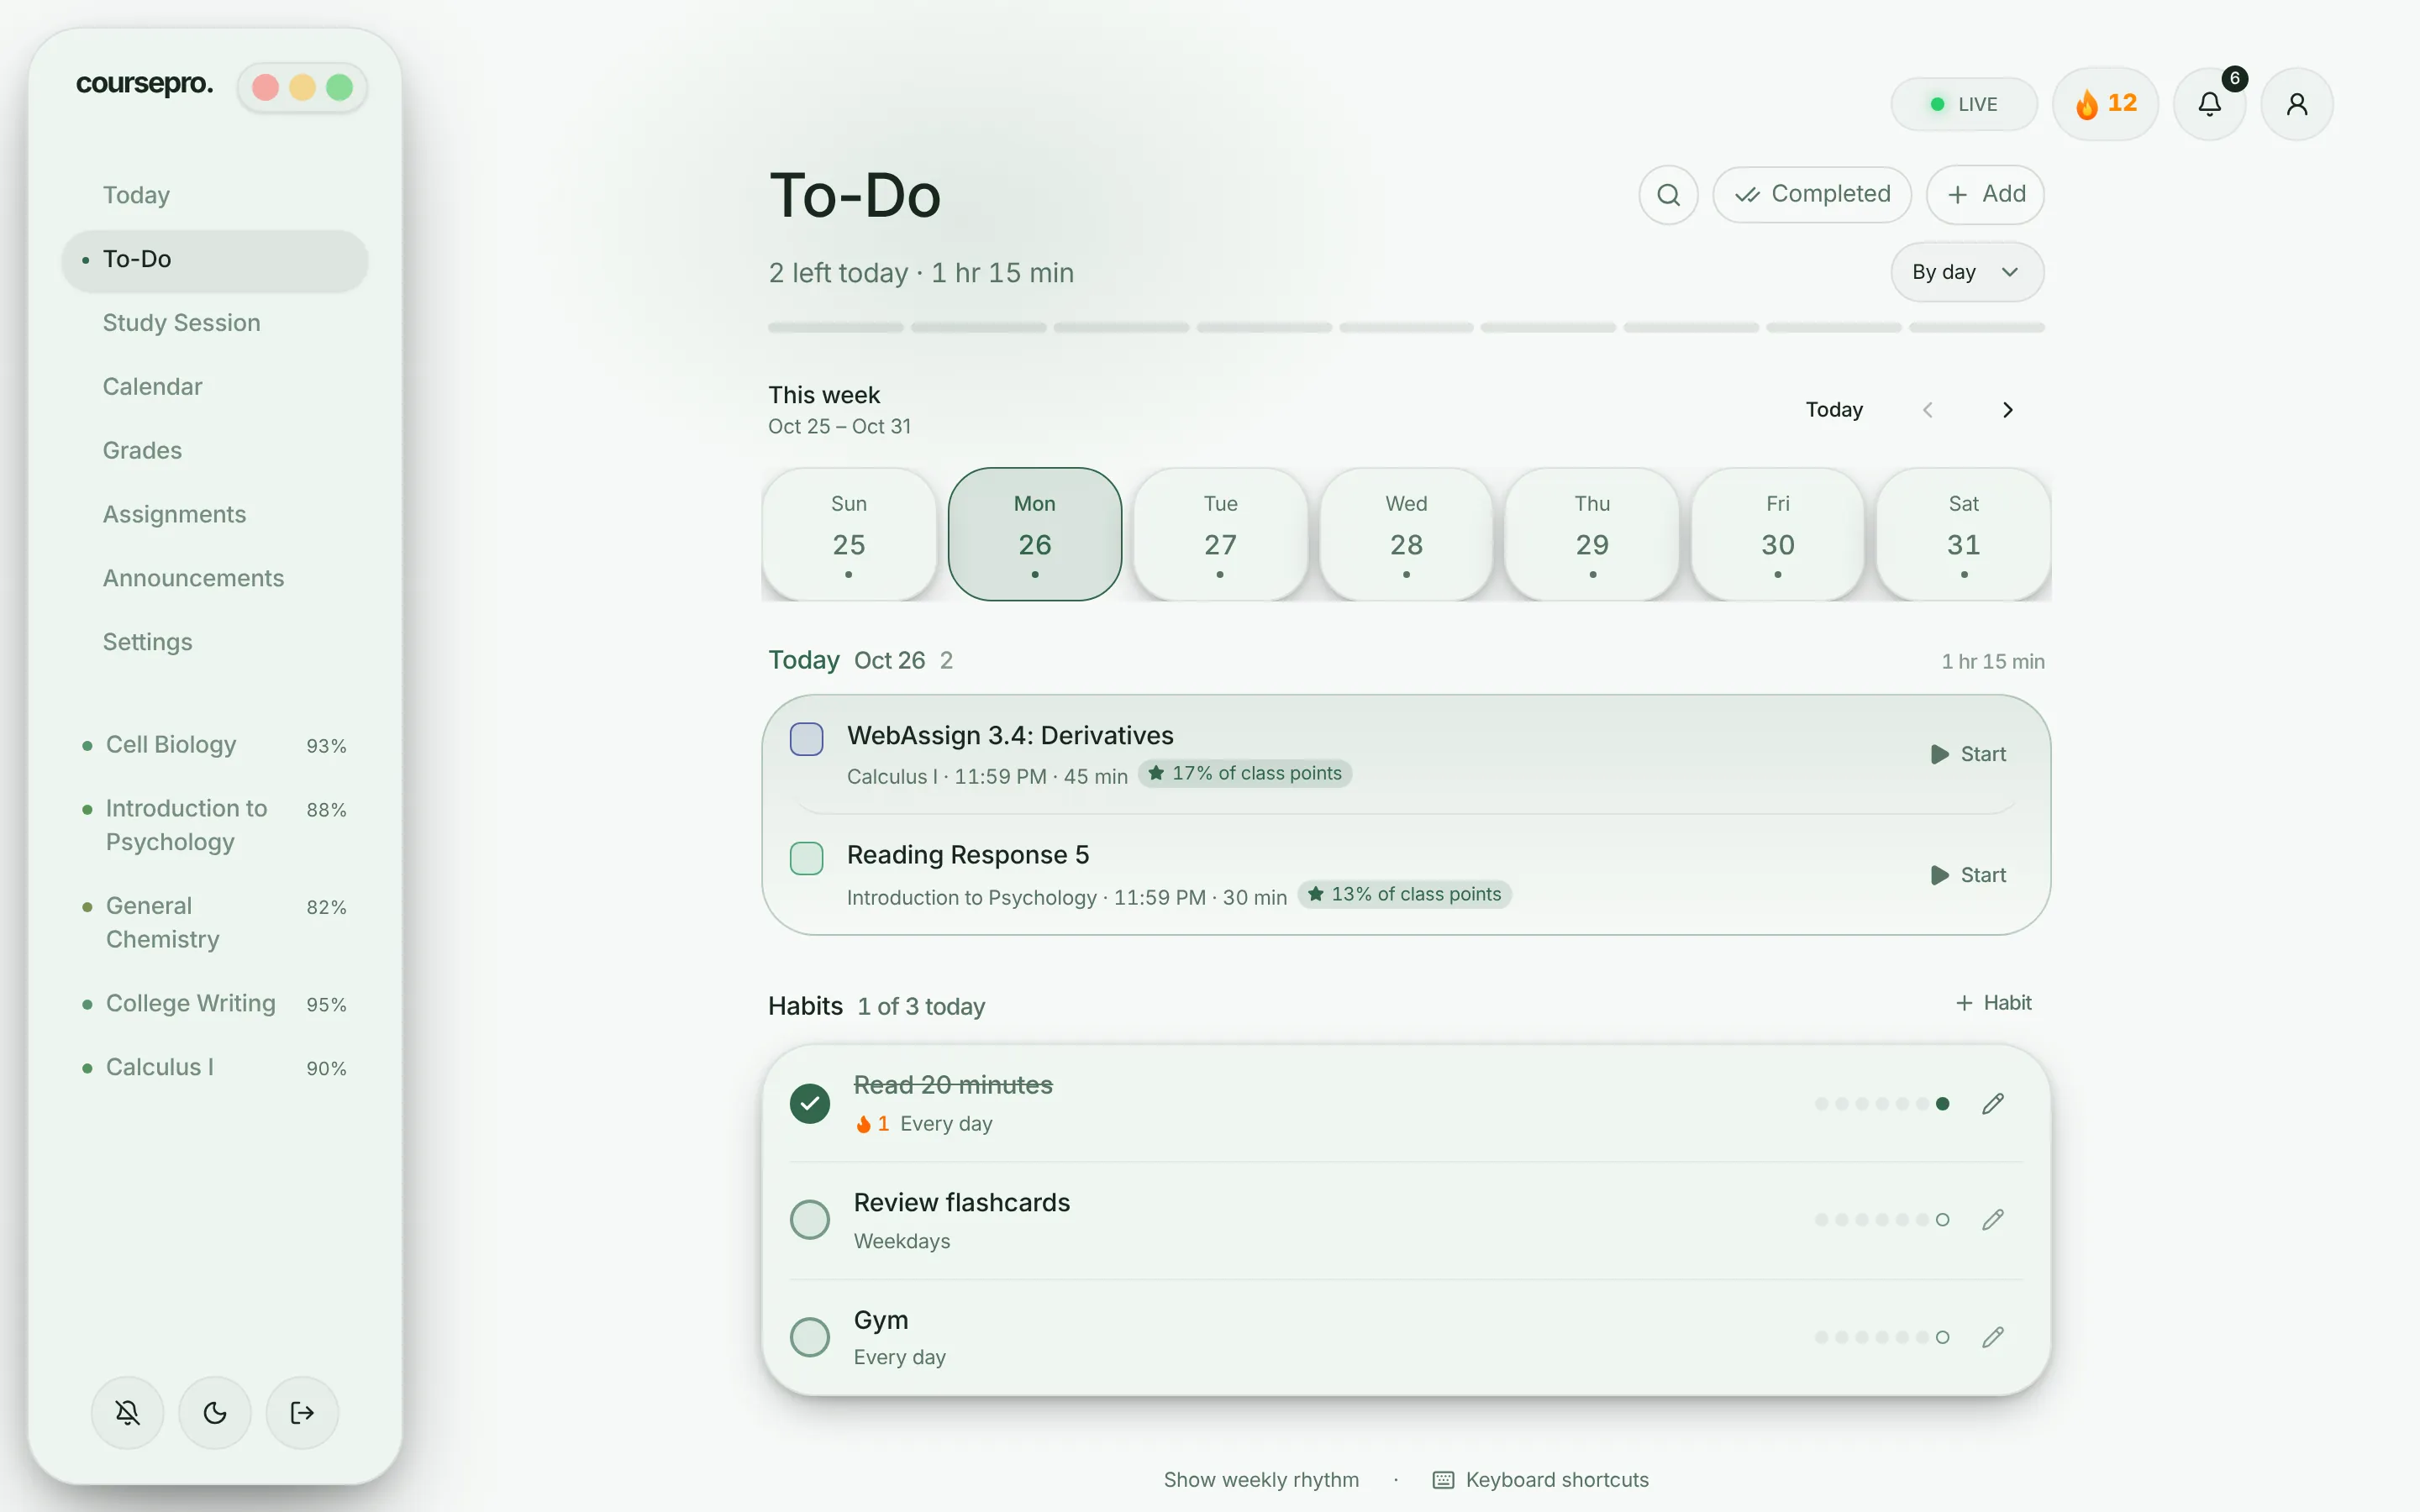This screenshot has height=1512, width=2420.
Task: Mute notifications with the crossed bell icon
Action: pos(128,1412)
